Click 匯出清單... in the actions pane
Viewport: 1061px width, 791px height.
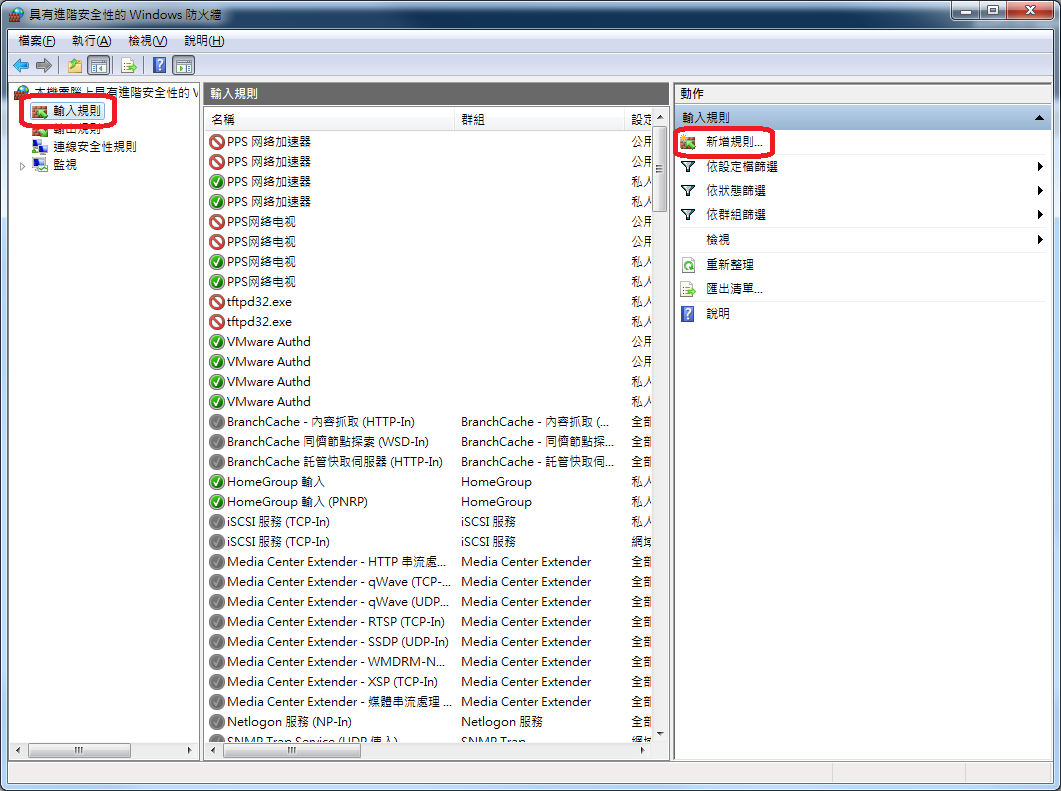(734, 289)
